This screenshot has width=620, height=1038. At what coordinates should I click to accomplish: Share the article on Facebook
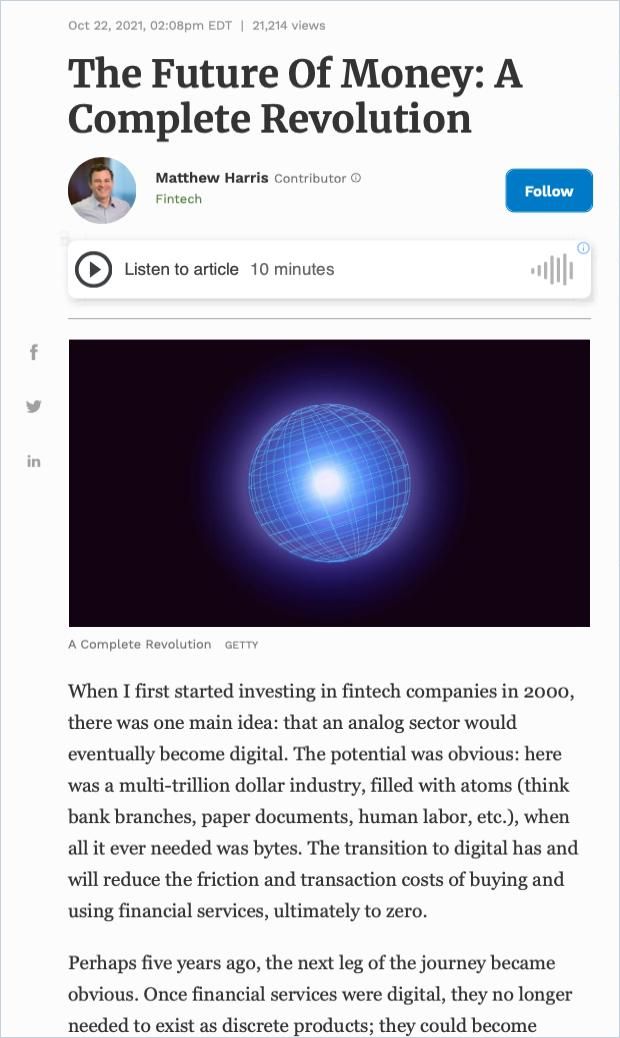34,352
